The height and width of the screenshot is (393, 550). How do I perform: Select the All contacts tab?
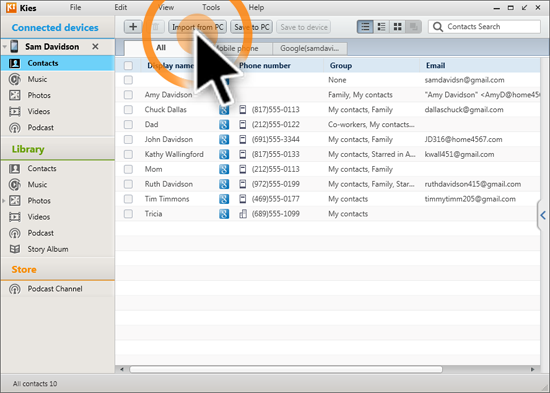[161, 48]
